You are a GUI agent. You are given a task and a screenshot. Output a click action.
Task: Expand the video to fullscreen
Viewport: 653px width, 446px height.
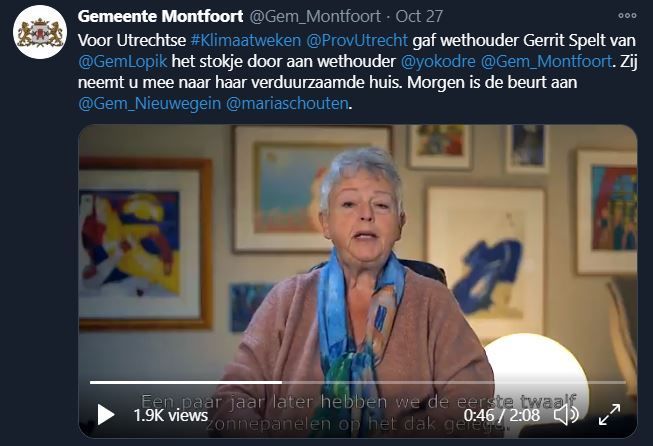(609, 415)
